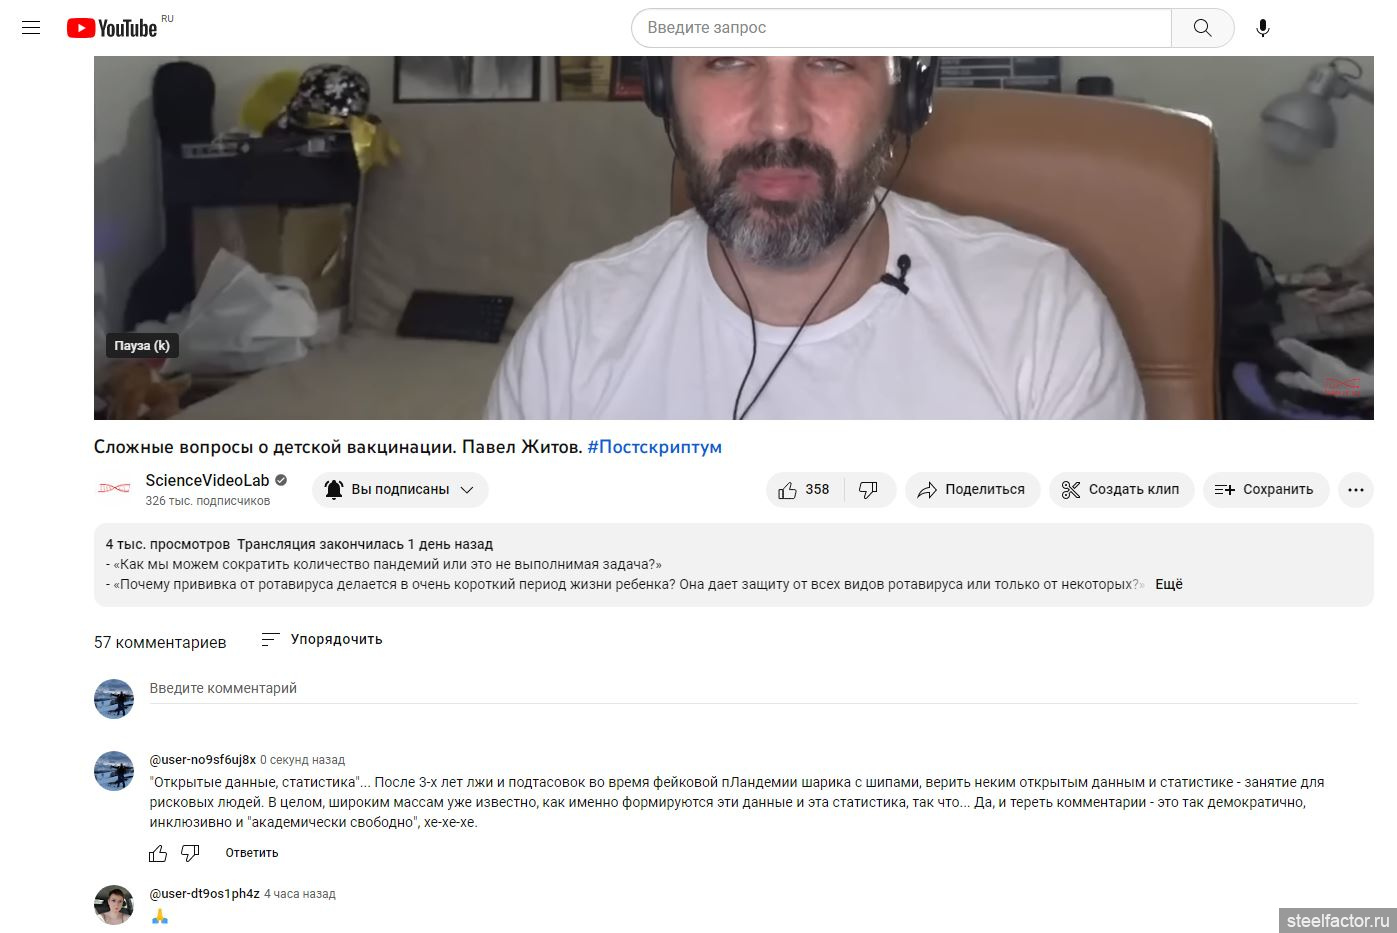Viewport: 1397px width, 933px height.
Task: Go to YouTube home via logo
Action: pos(112,28)
